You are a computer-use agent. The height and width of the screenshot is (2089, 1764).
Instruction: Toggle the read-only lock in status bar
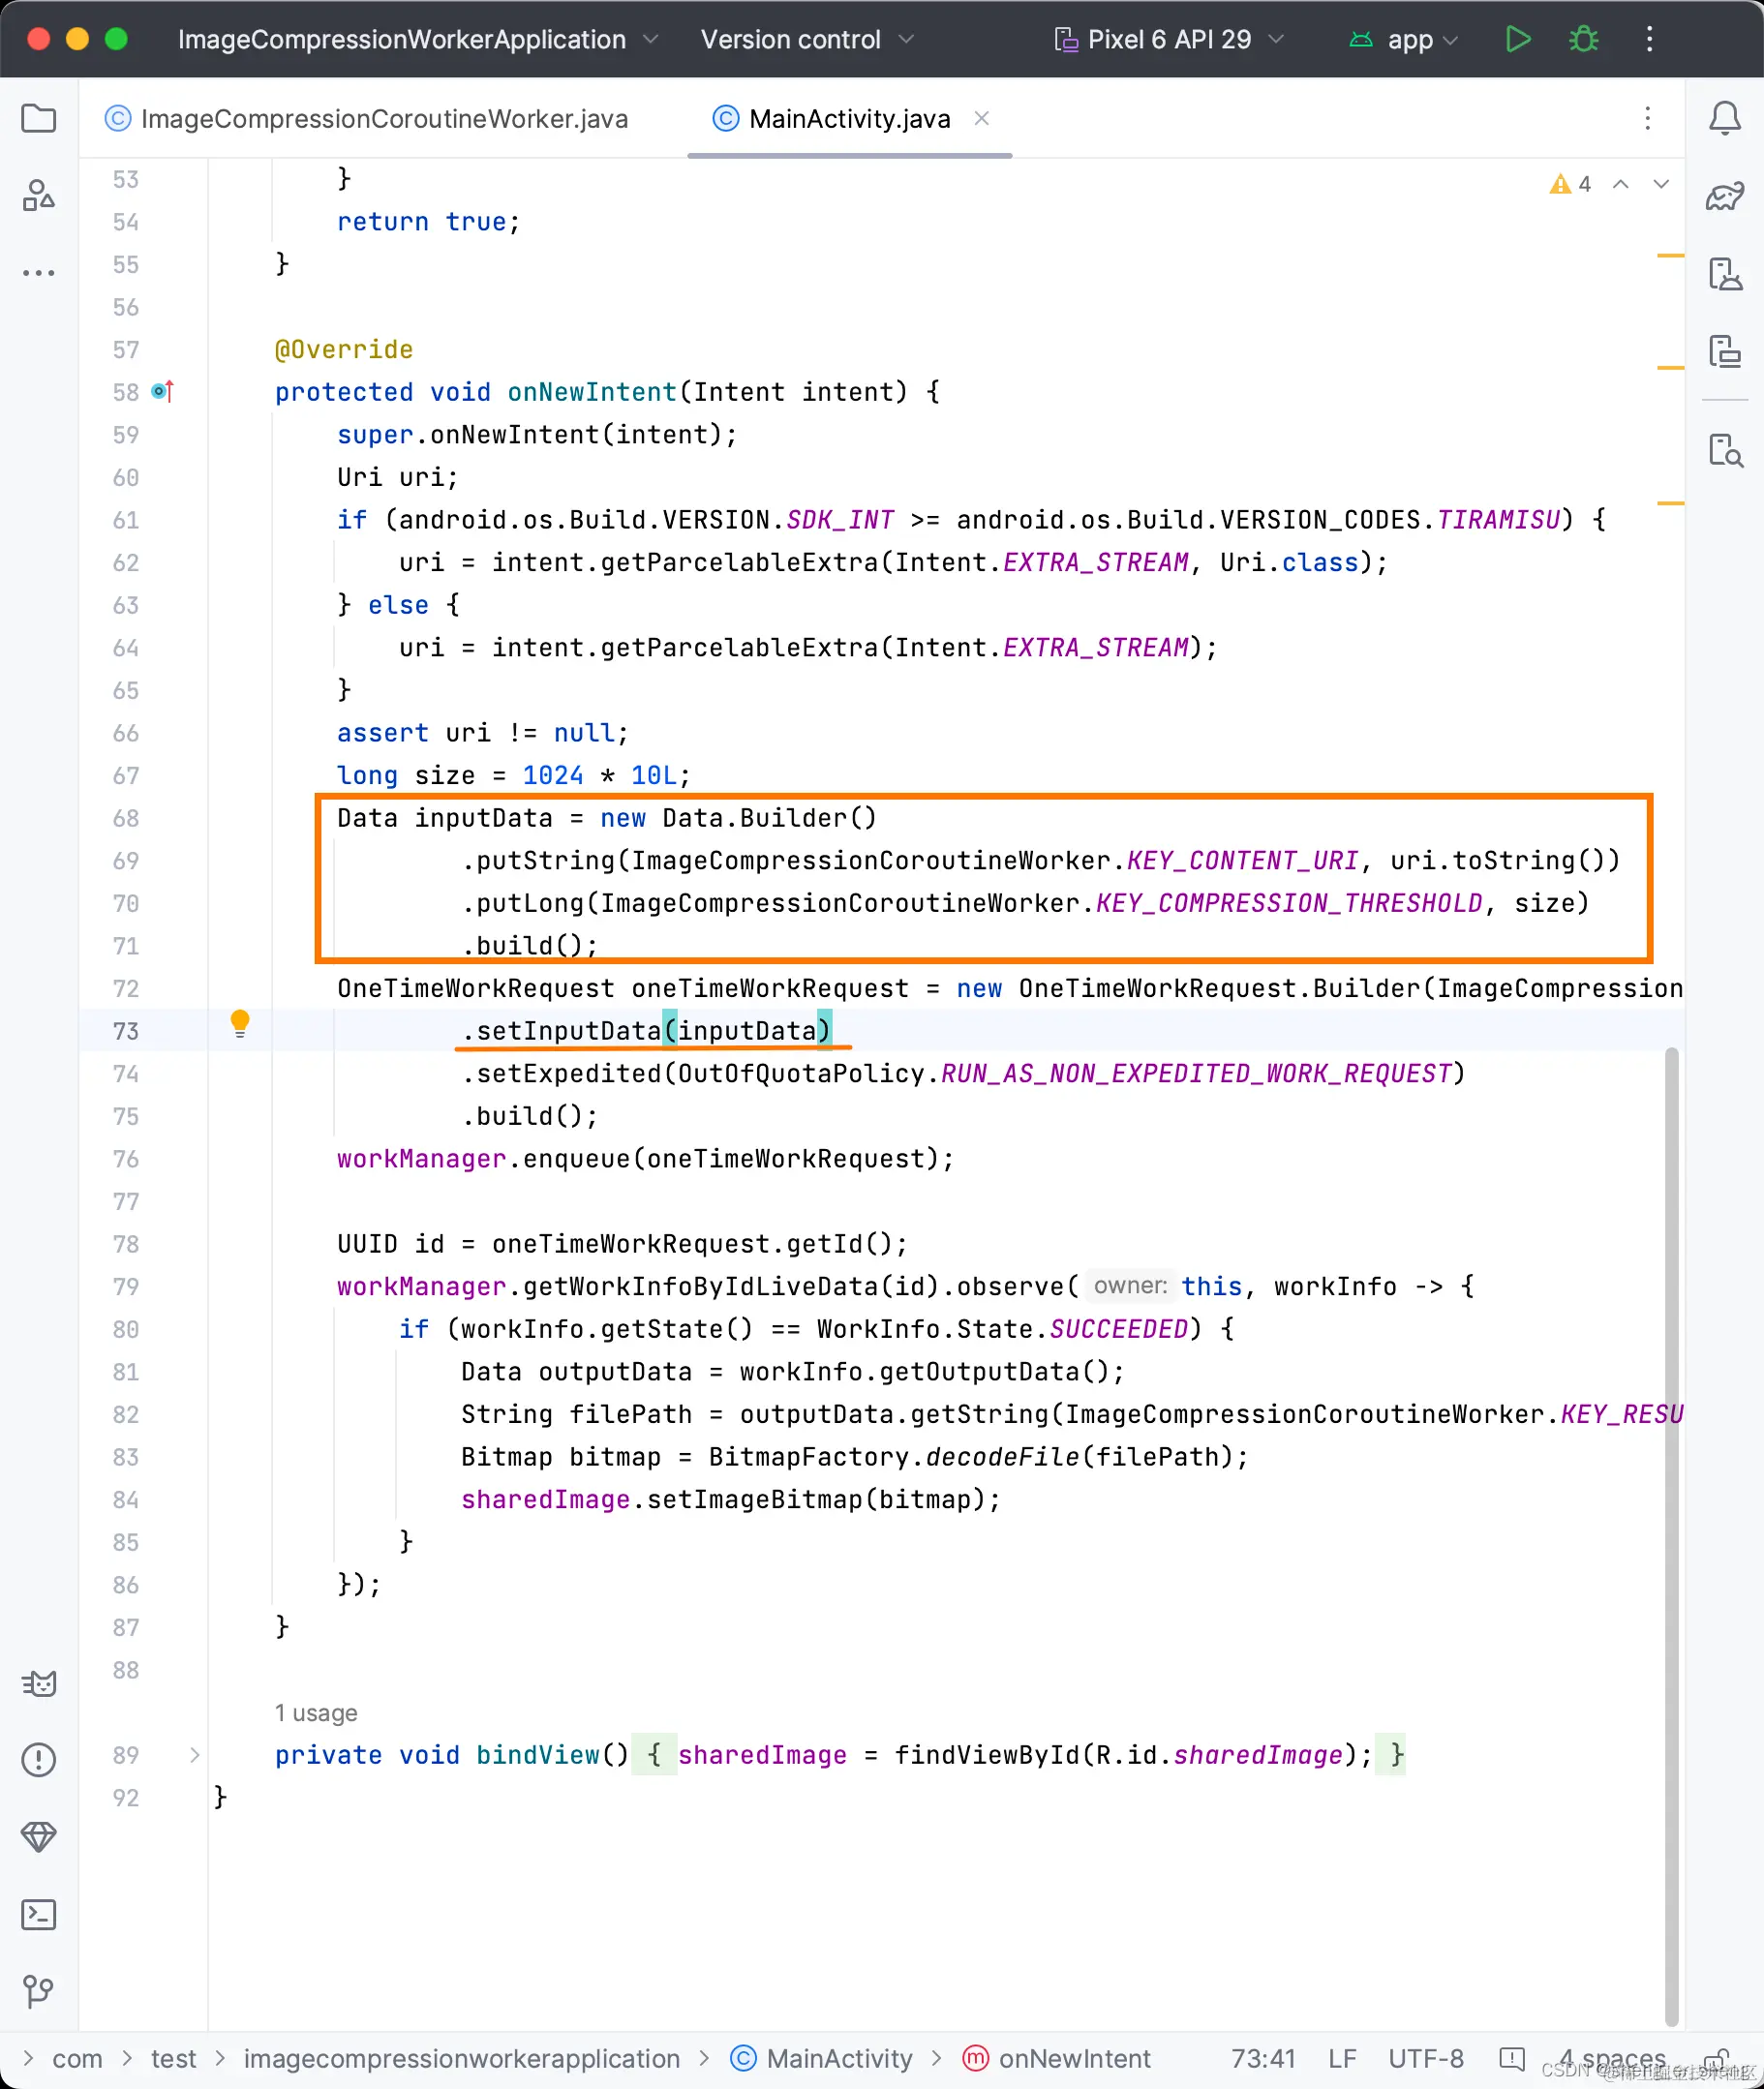click(1716, 2059)
